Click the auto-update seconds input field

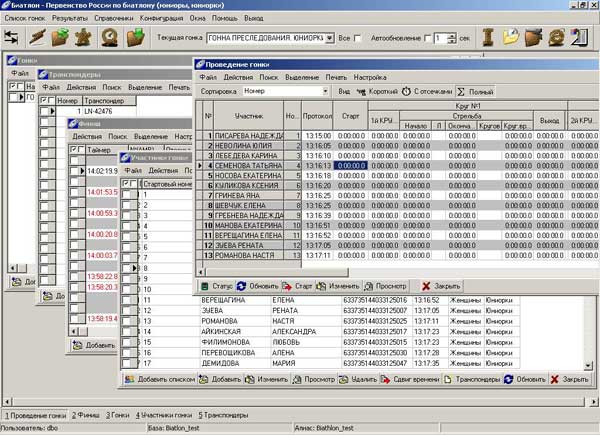pos(440,38)
